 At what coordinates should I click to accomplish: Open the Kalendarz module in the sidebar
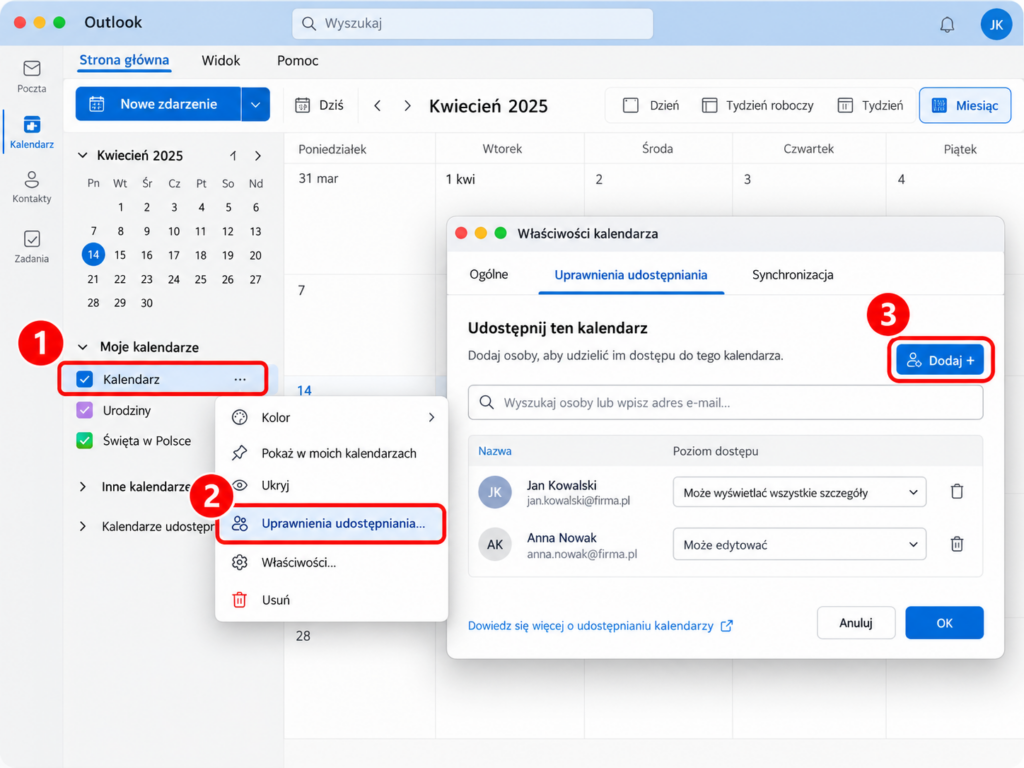point(31,132)
